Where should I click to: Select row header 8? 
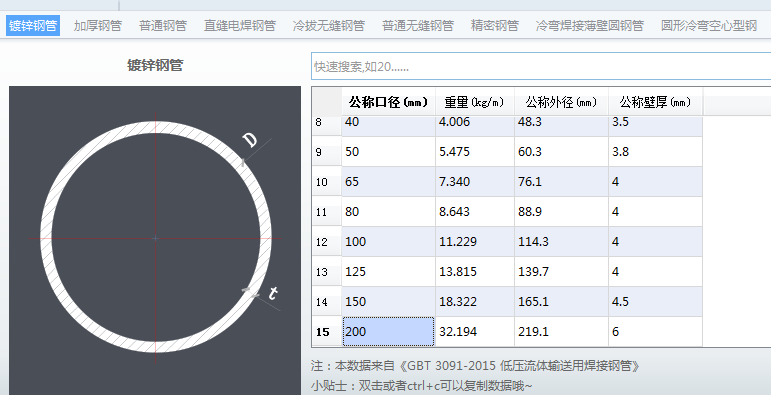click(x=327, y=126)
